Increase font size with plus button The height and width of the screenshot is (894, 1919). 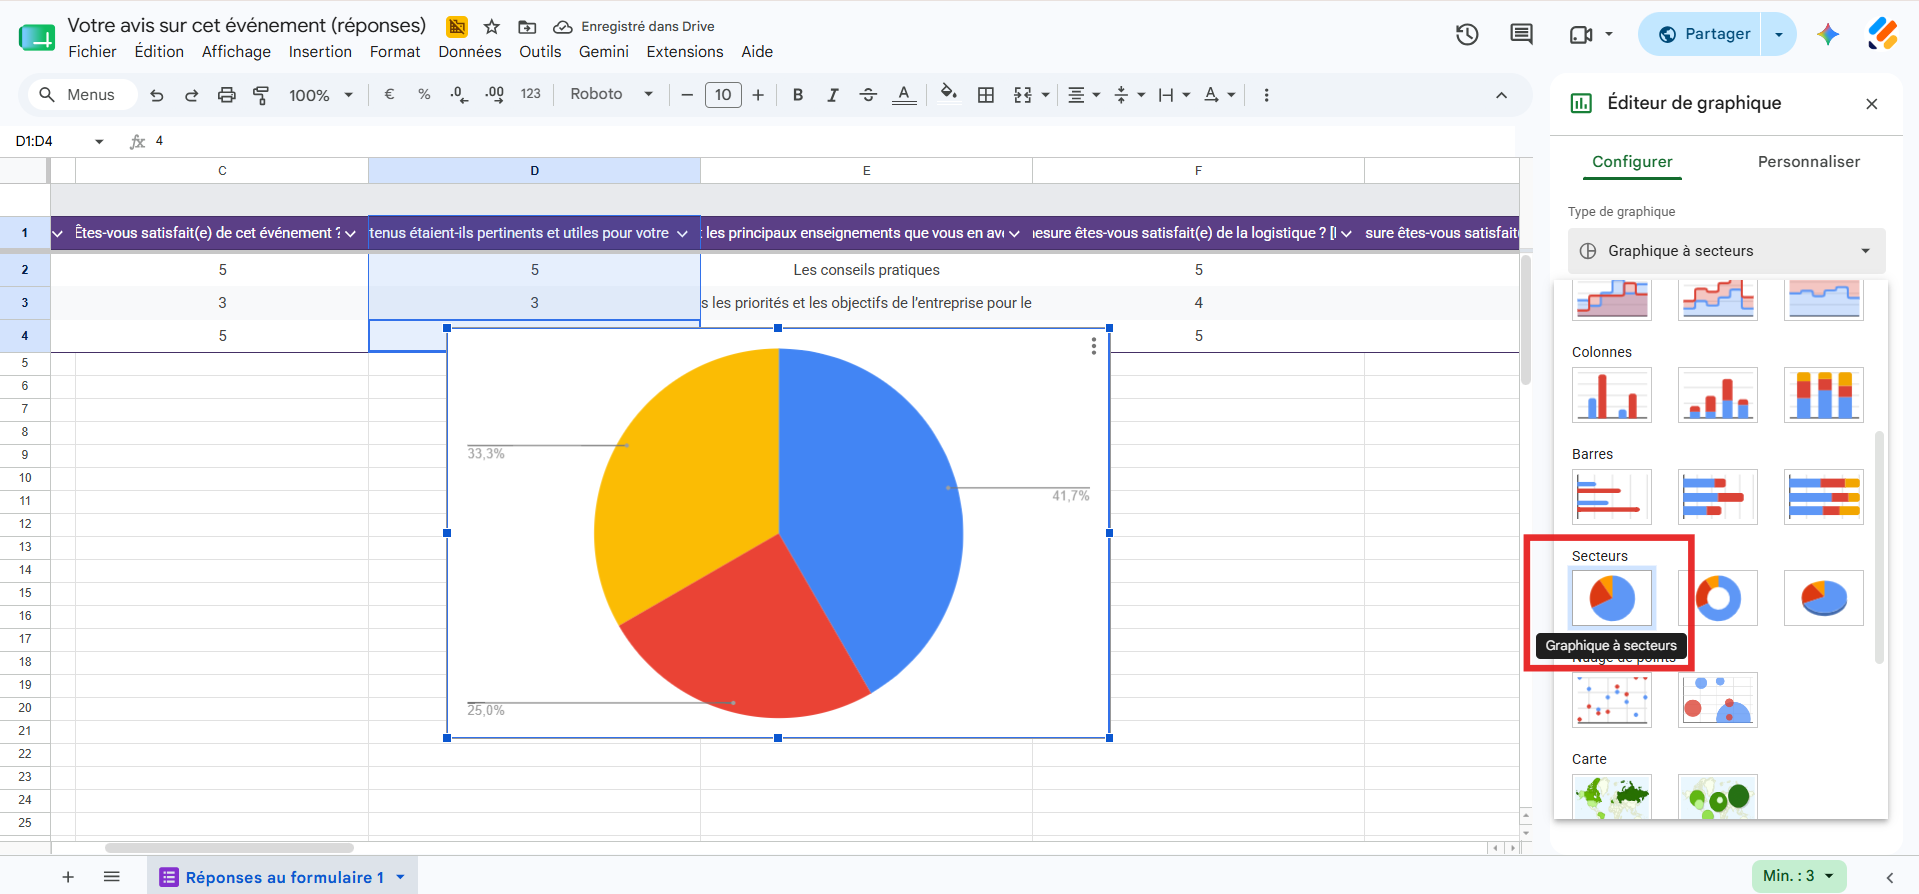point(758,95)
